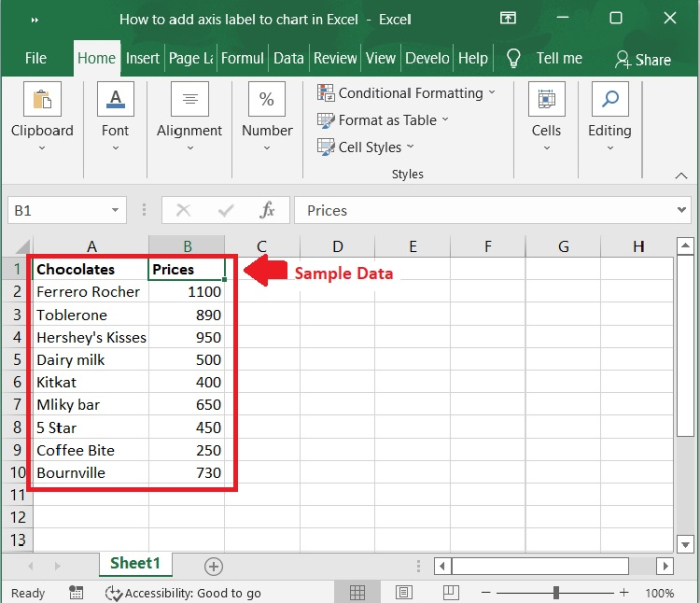Select the Ferrero Rocher cell

tap(91, 291)
